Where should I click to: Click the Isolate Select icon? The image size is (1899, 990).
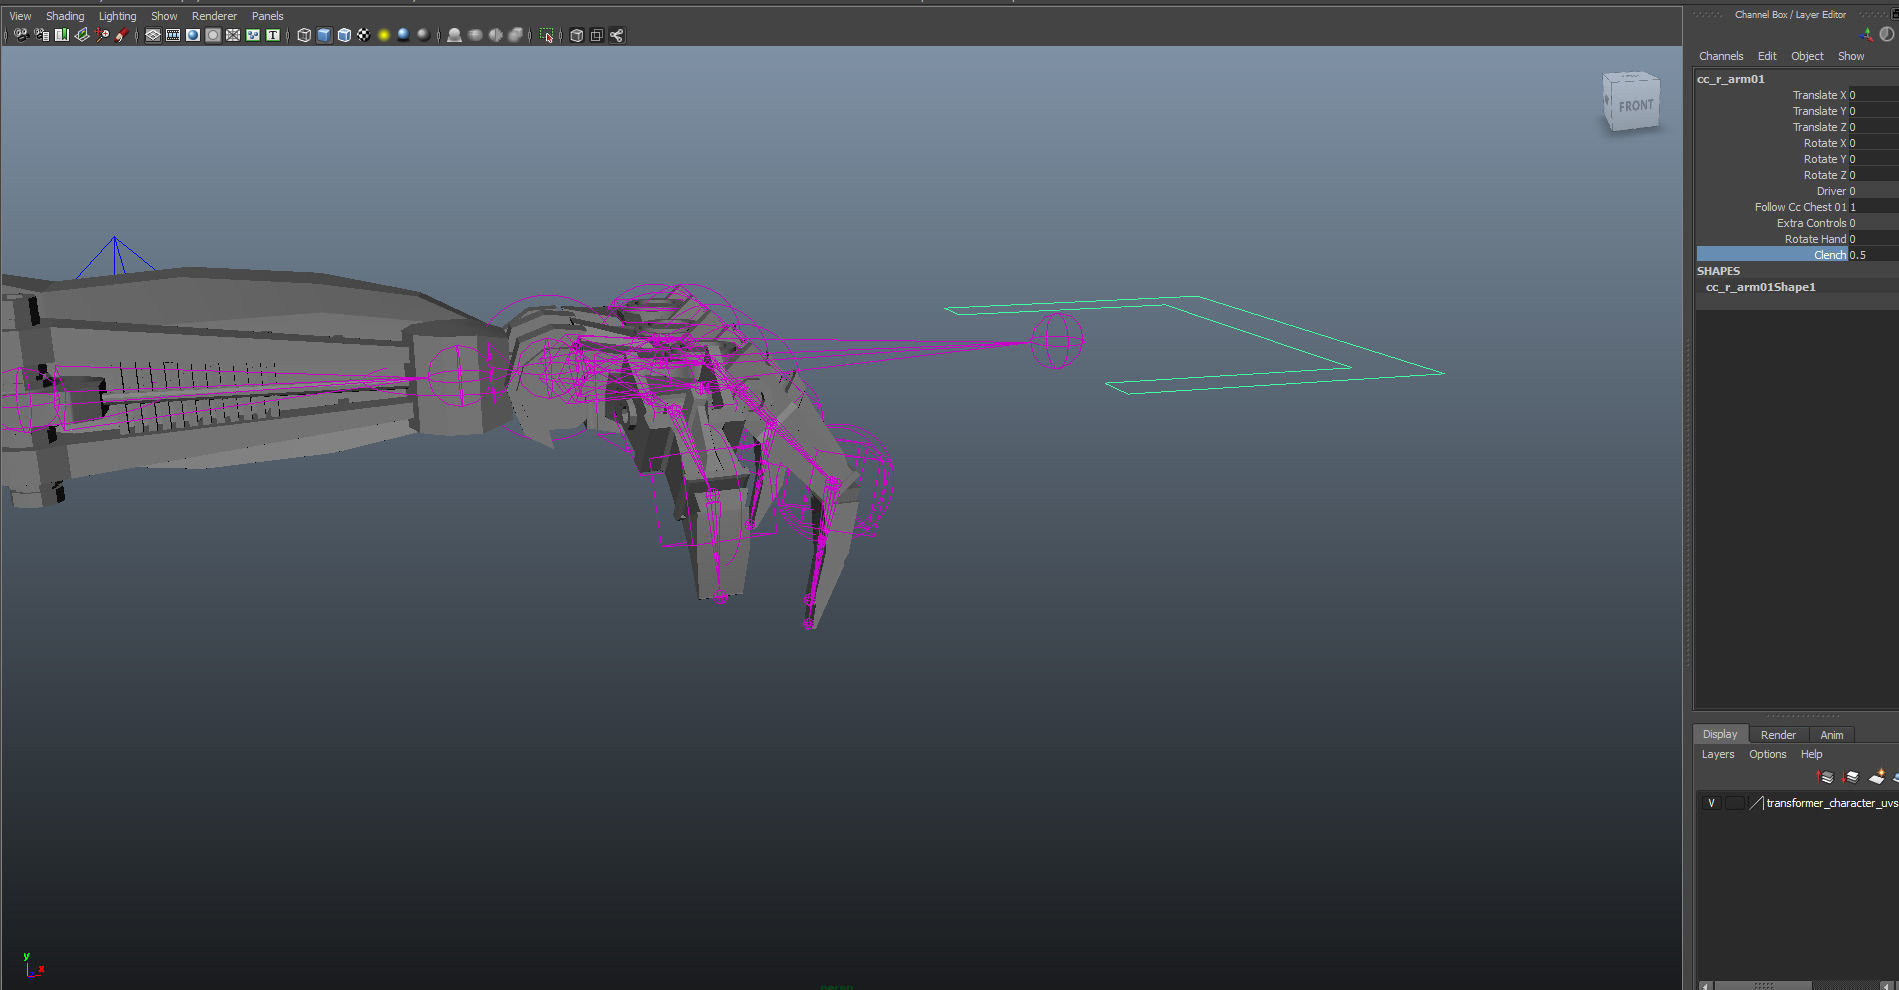point(546,35)
